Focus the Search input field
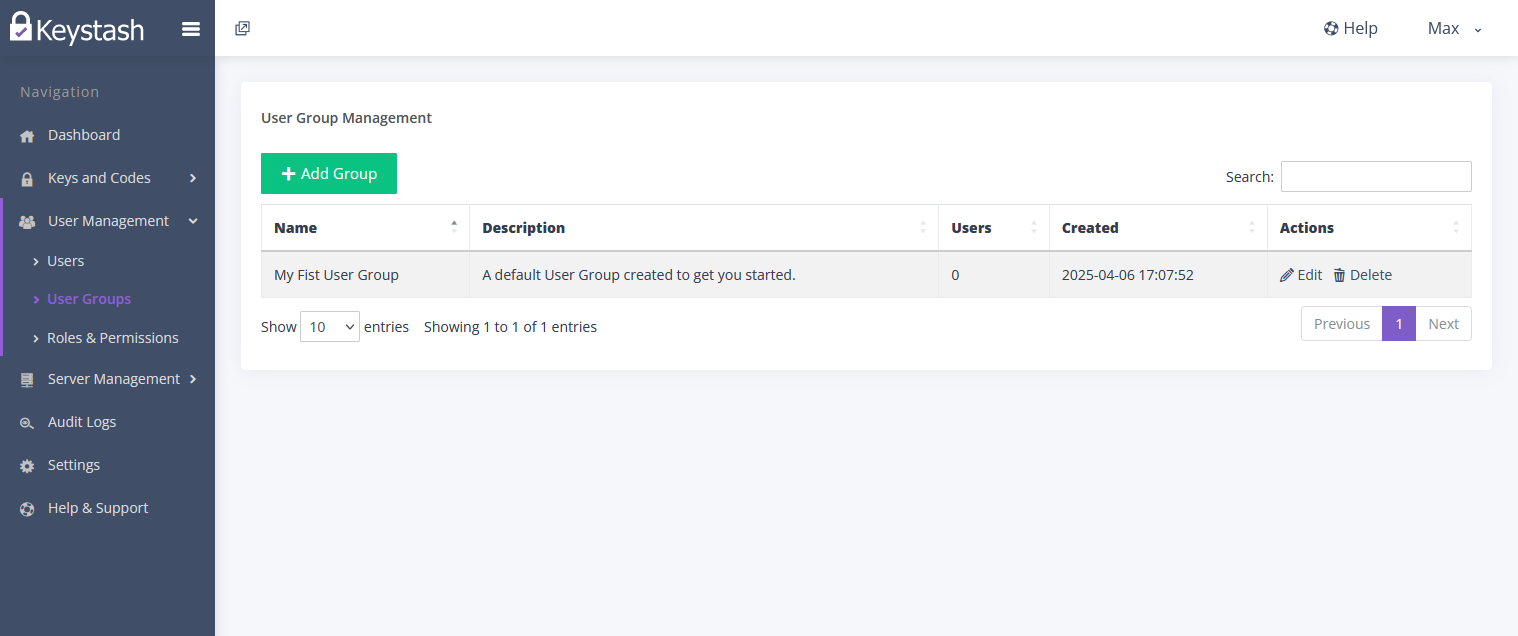The width and height of the screenshot is (1518, 636). [x=1376, y=176]
